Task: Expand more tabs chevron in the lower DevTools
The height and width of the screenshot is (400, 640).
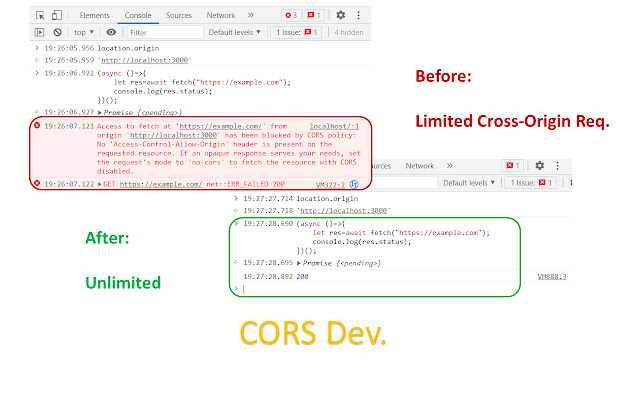Action: 450,166
